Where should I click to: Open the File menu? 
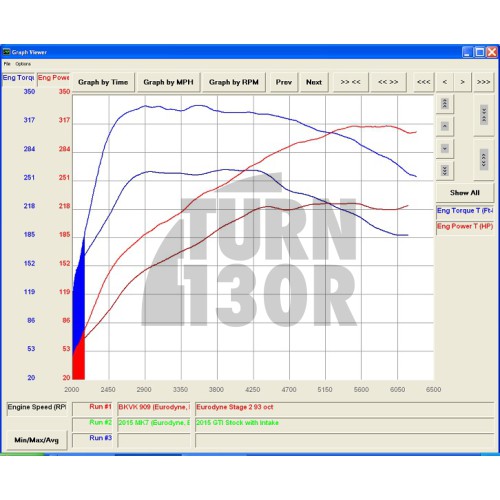tap(7, 64)
